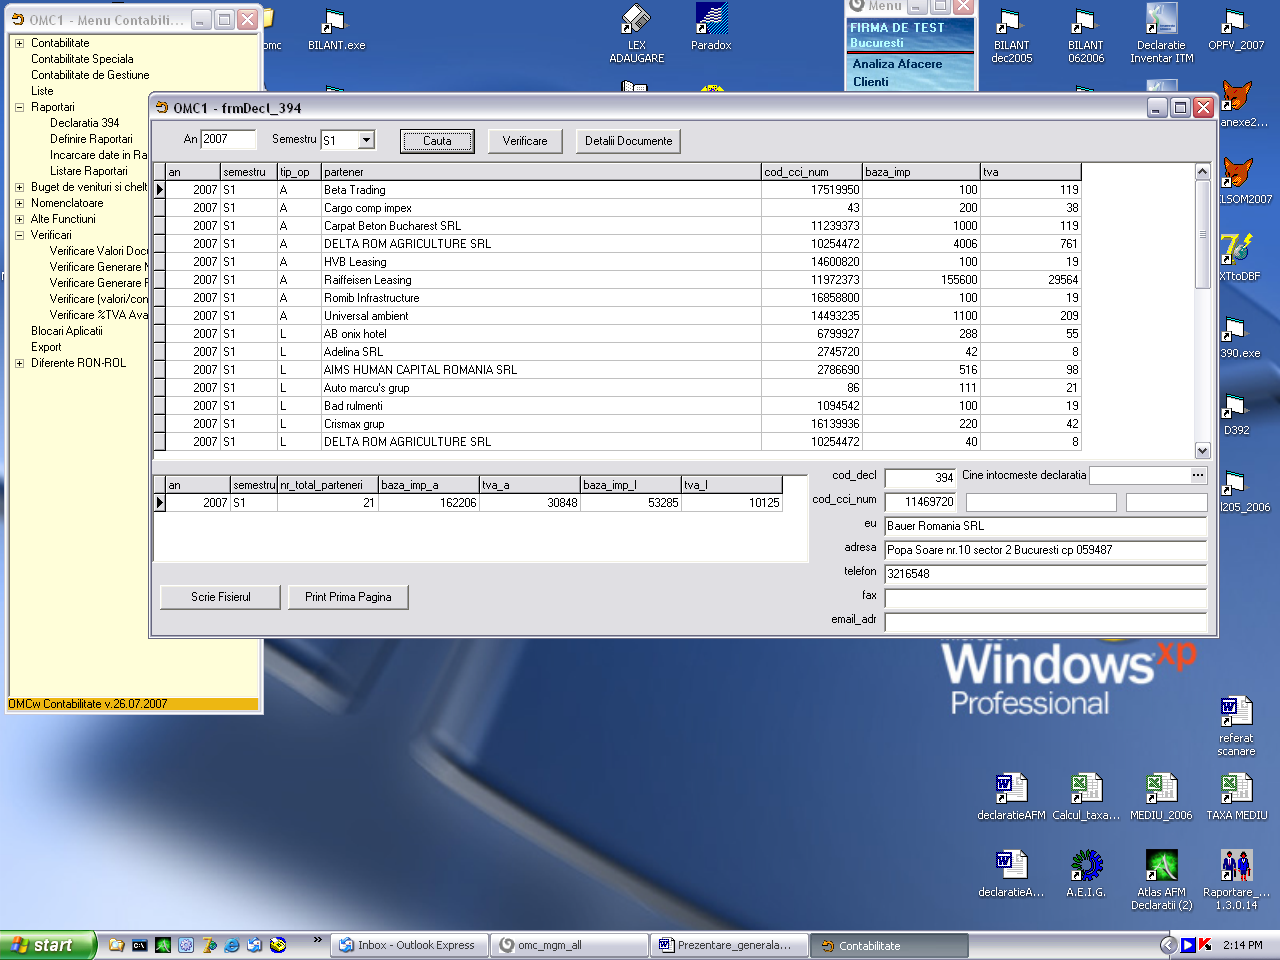Expand the quick launch overflow chevron

pos(318,940)
